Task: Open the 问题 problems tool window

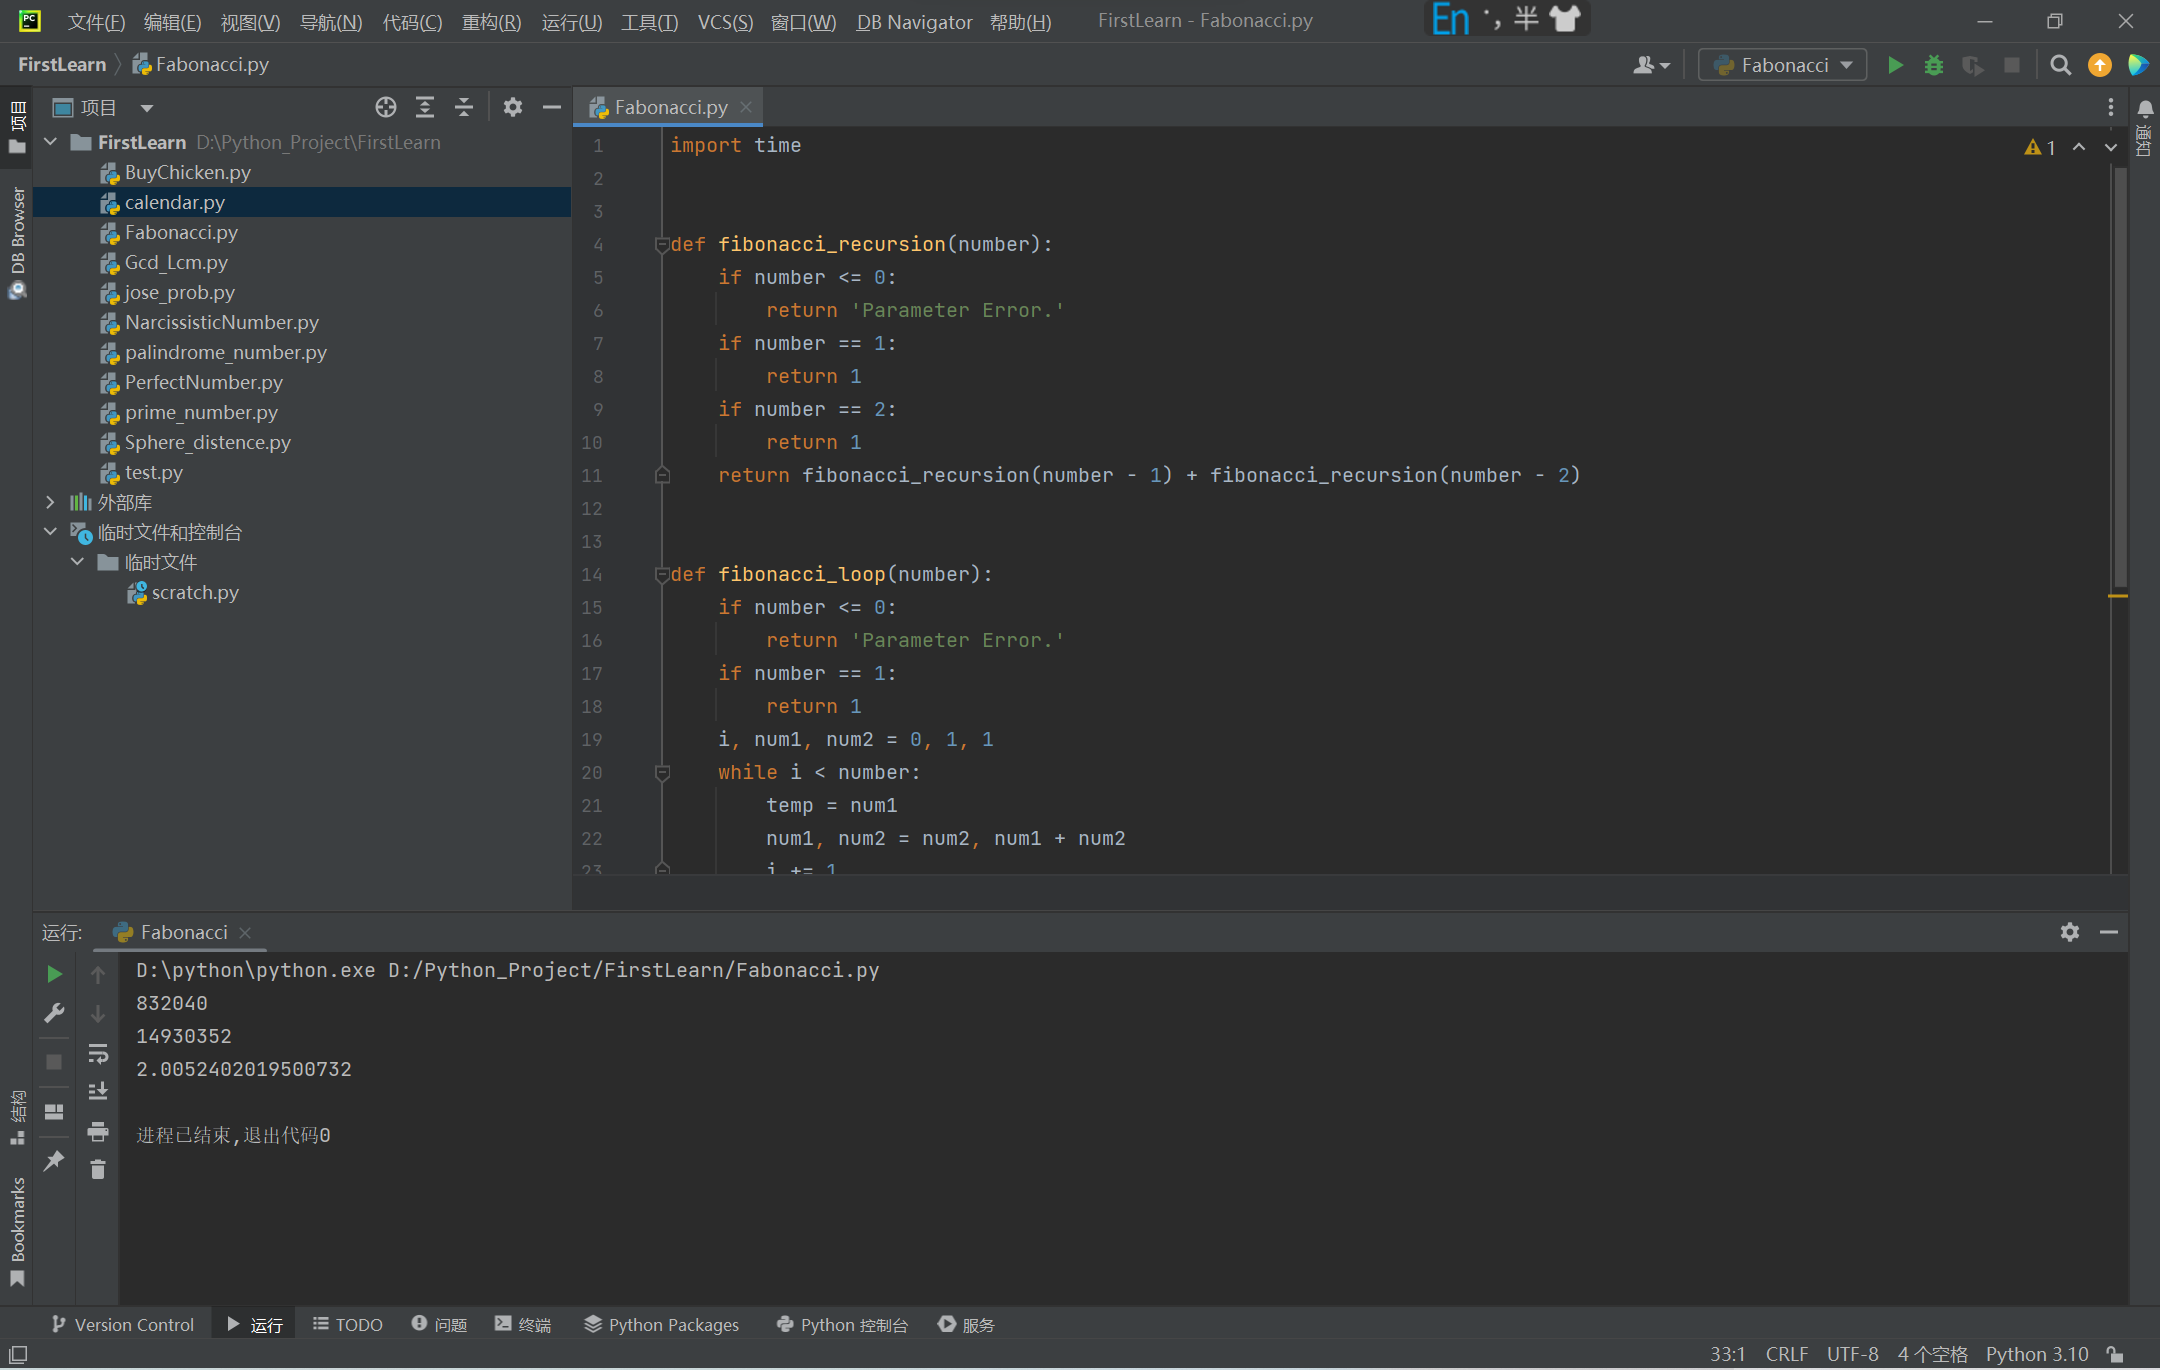Action: [x=440, y=1324]
